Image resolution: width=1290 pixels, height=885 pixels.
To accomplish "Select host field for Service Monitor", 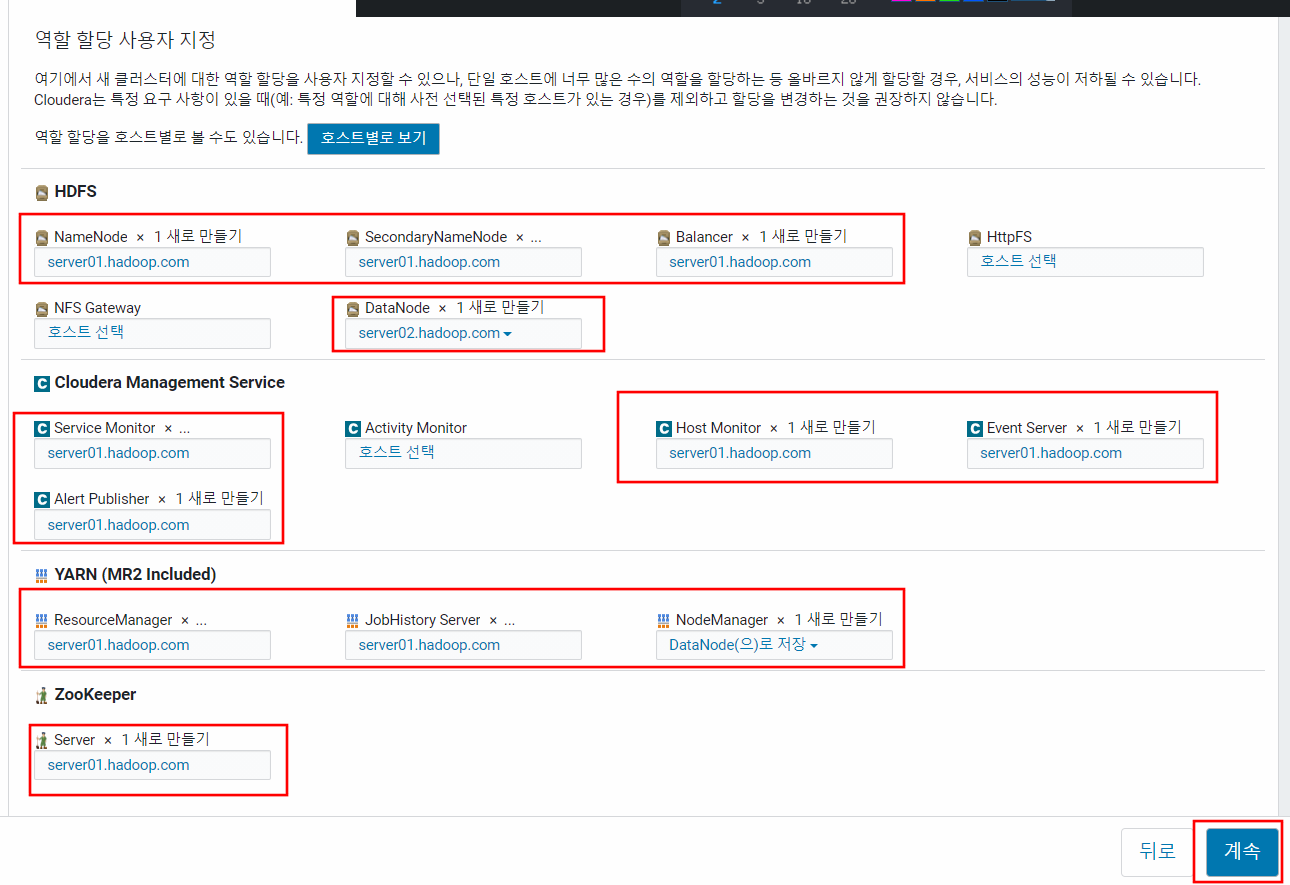I will point(152,453).
